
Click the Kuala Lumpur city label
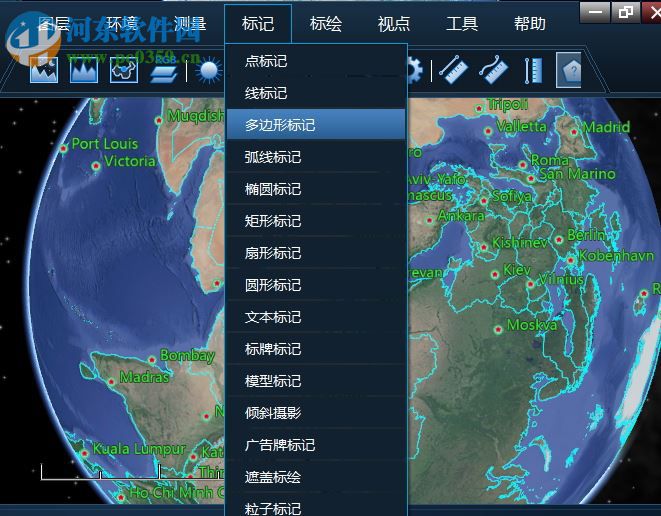pos(139,449)
